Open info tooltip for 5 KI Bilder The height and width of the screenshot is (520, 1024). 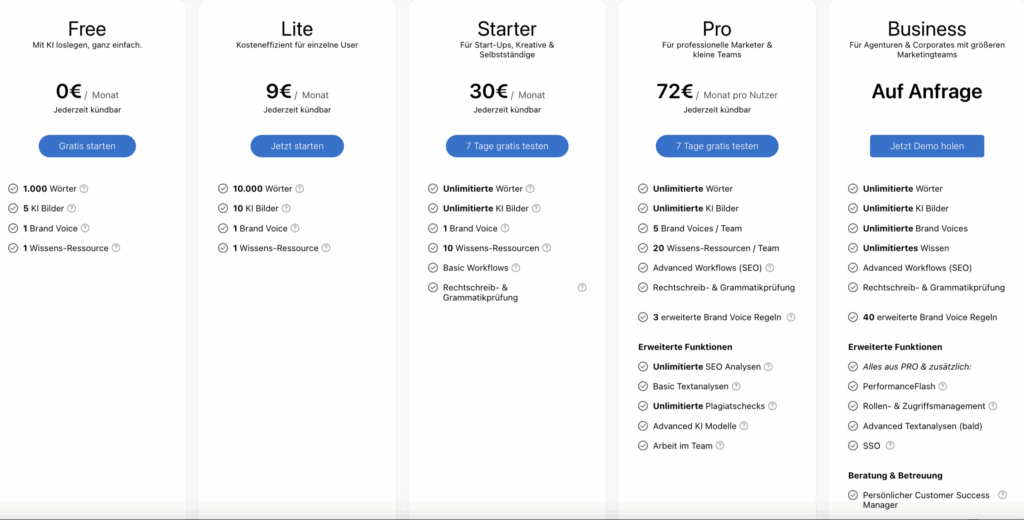(71, 208)
